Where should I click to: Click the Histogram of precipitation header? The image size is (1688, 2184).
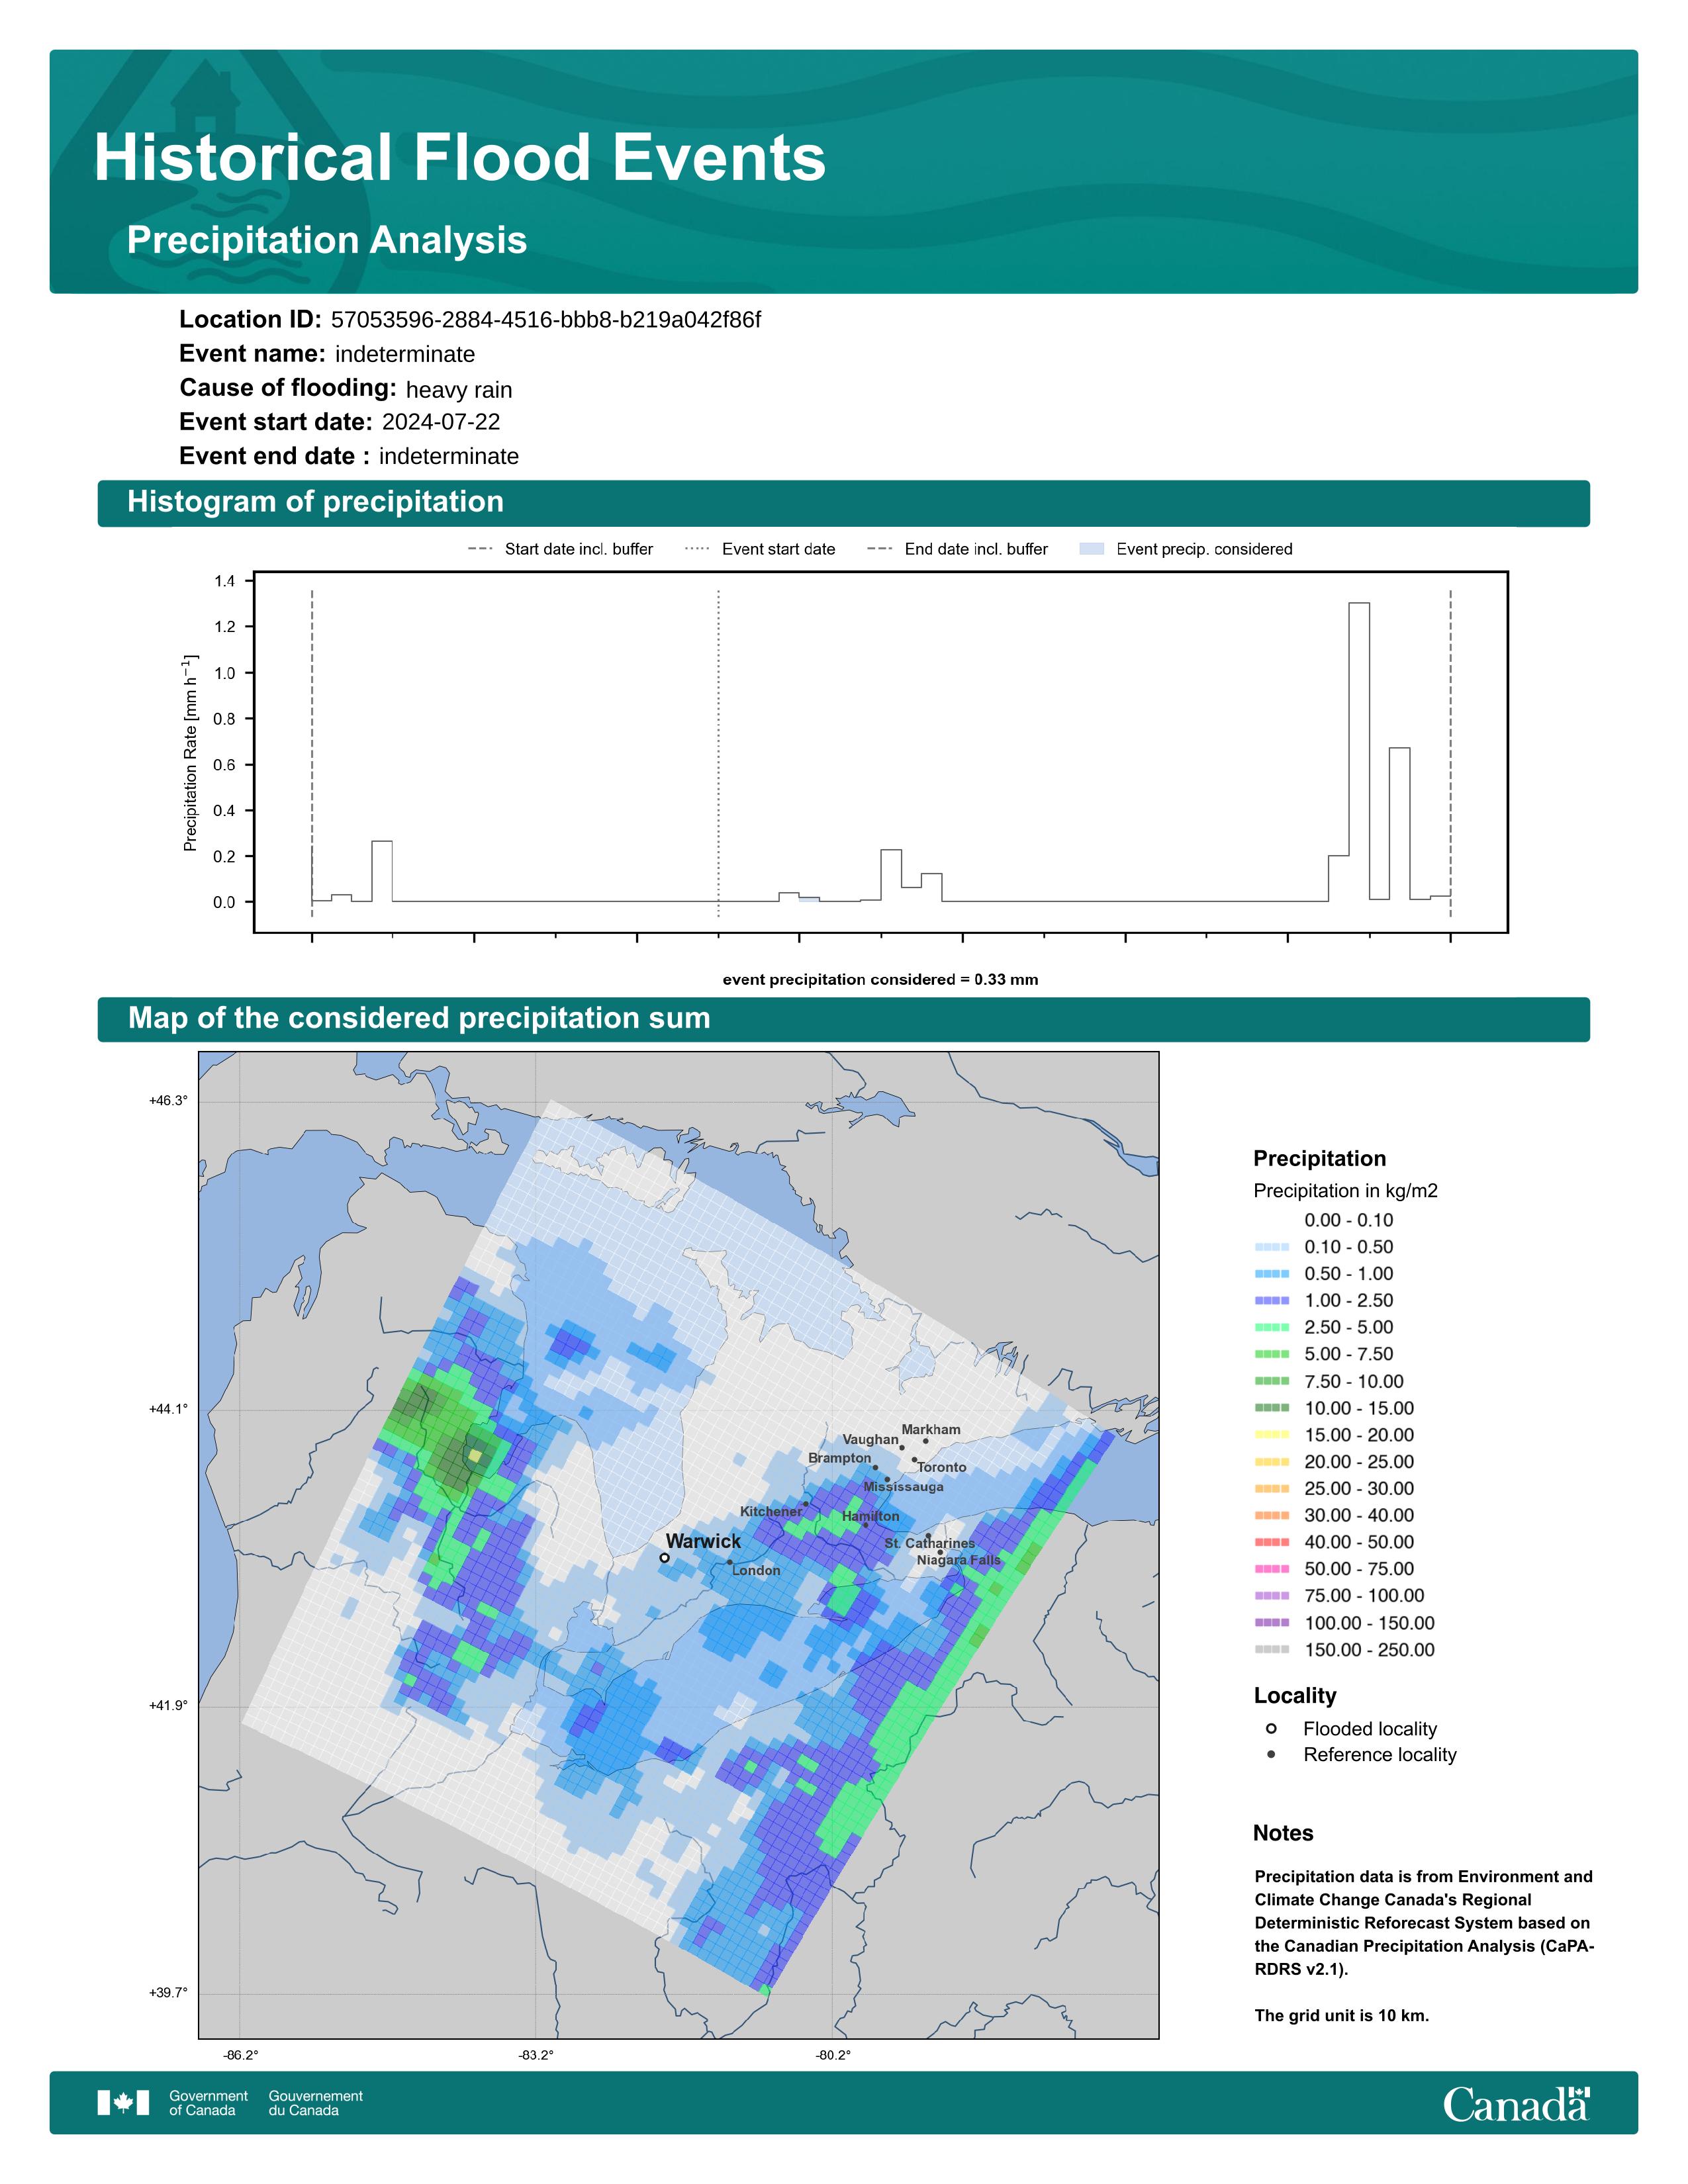point(315,502)
